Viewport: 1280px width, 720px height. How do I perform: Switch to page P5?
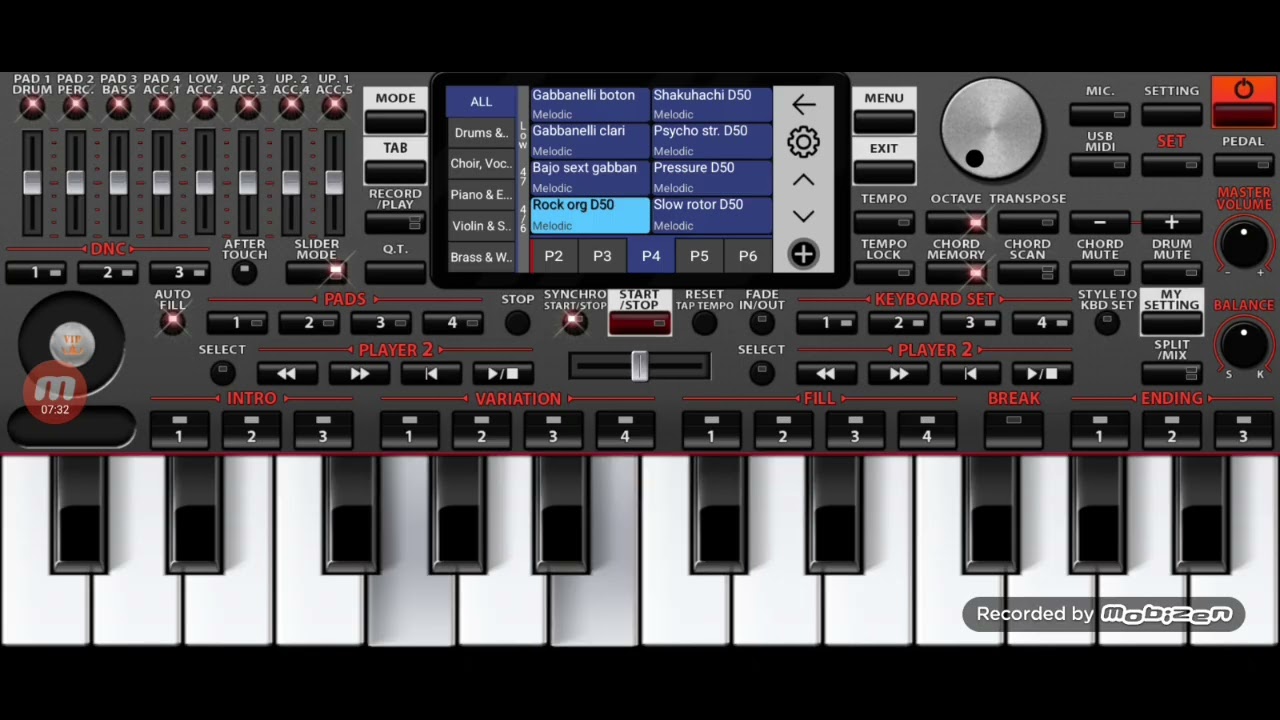(x=699, y=256)
